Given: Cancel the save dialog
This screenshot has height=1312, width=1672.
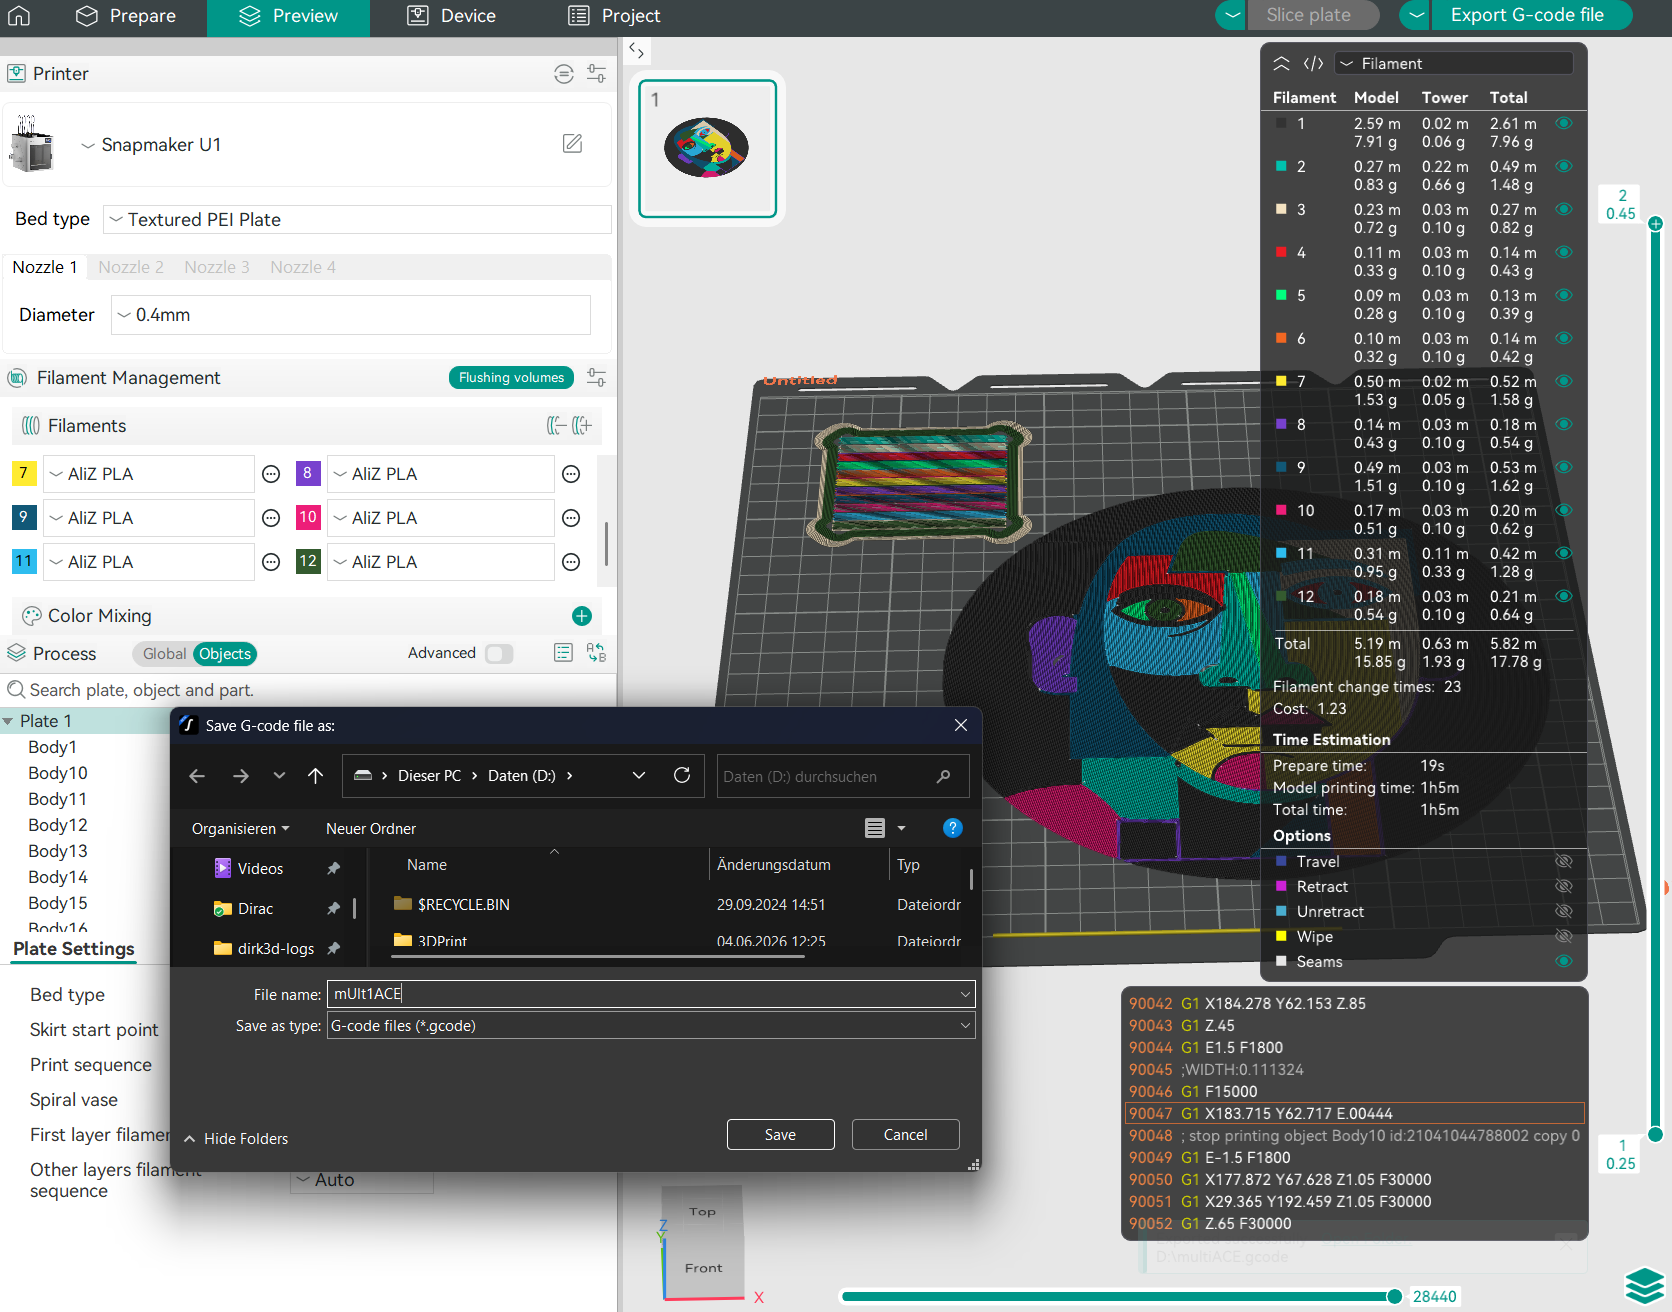Looking at the screenshot, I should (x=905, y=1135).
